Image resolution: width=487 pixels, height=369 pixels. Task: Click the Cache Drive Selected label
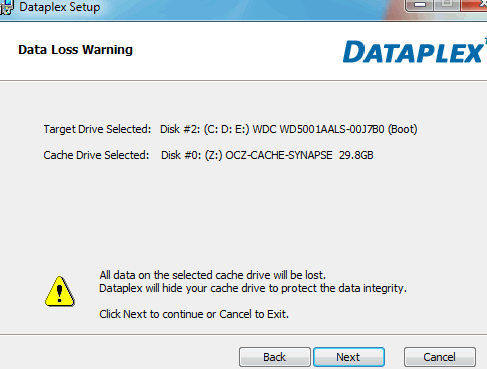click(x=96, y=155)
